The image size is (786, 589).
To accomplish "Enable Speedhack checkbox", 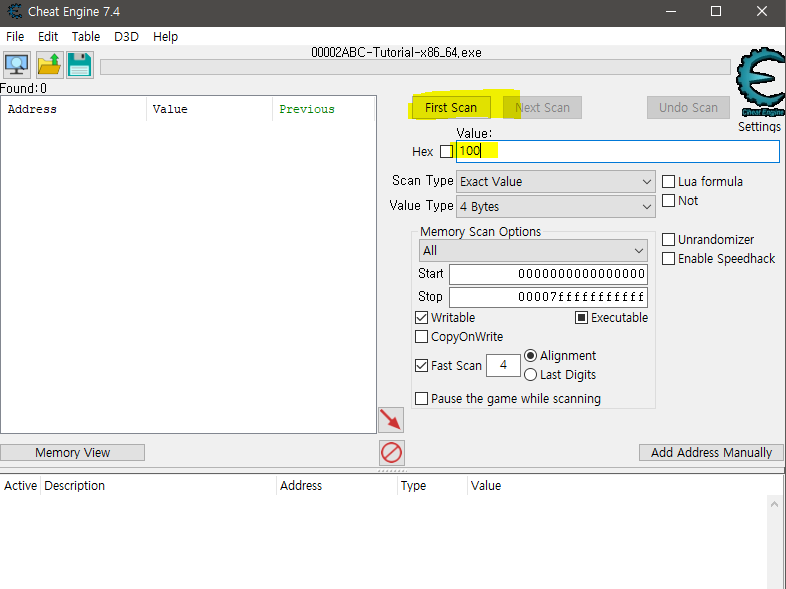I will coord(669,259).
